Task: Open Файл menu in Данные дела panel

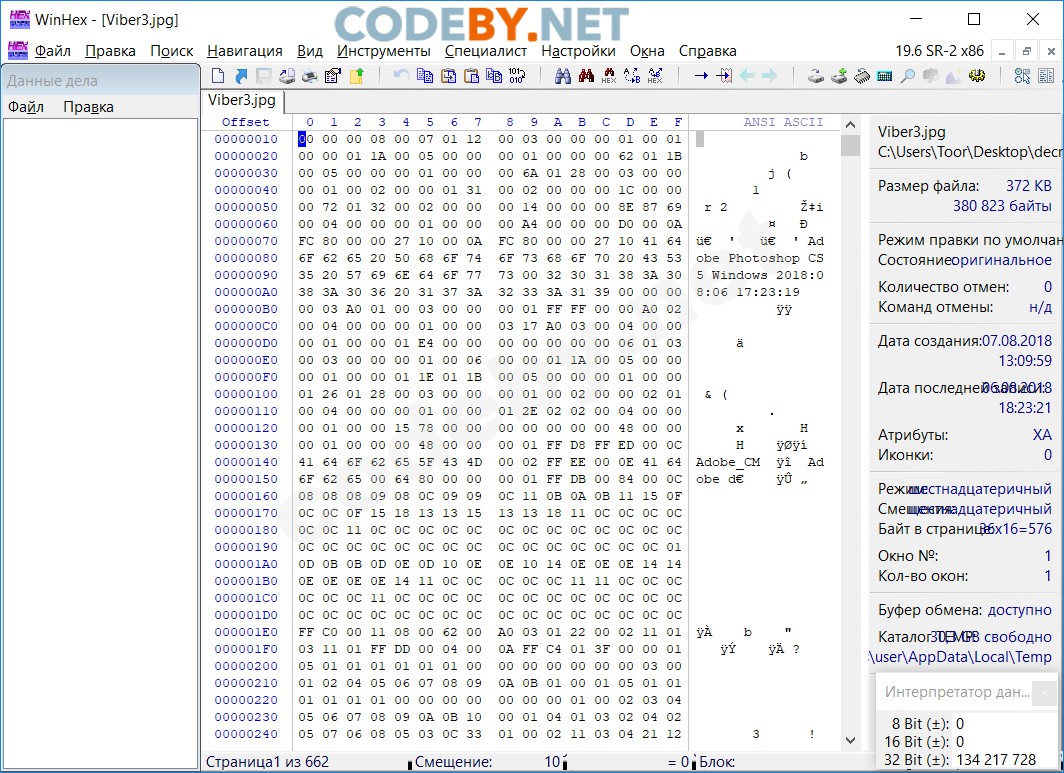Action: [x=26, y=107]
